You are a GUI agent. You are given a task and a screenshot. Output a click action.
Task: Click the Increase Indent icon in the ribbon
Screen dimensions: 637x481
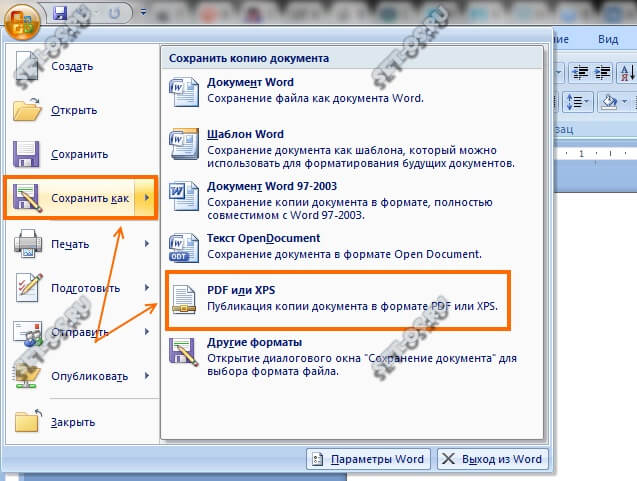click(602, 73)
